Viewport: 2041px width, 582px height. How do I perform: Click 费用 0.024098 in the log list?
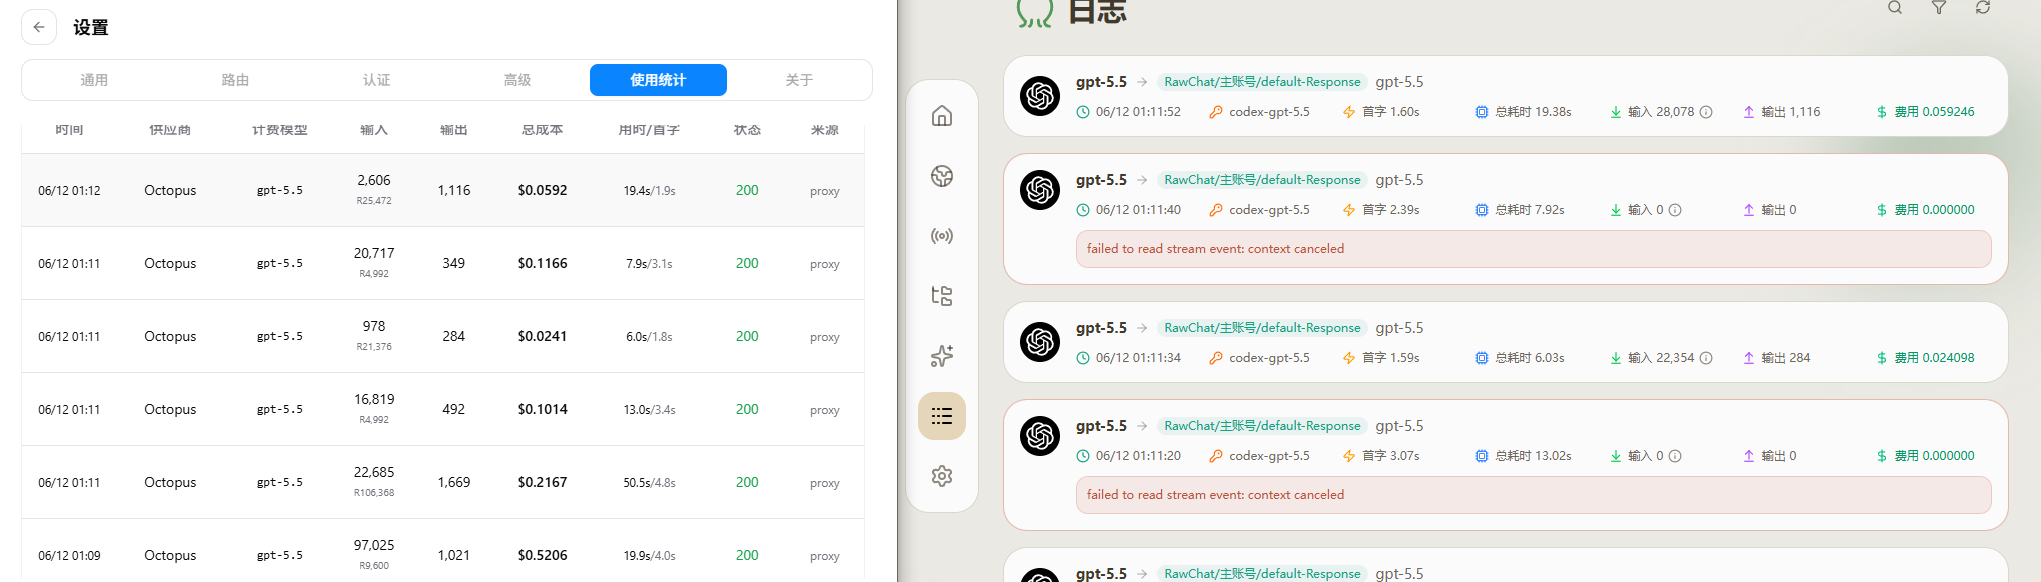[x=1926, y=358]
